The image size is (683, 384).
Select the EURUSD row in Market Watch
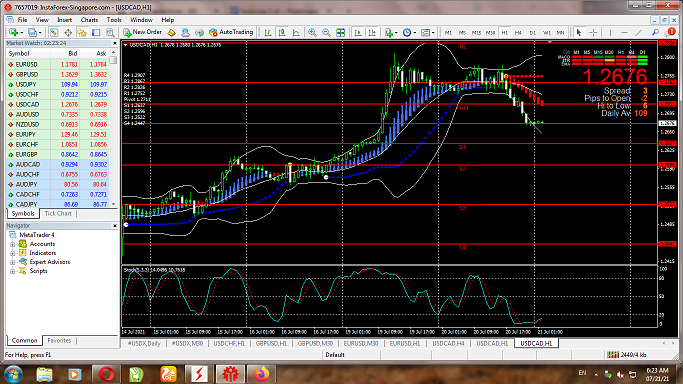(x=57, y=64)
